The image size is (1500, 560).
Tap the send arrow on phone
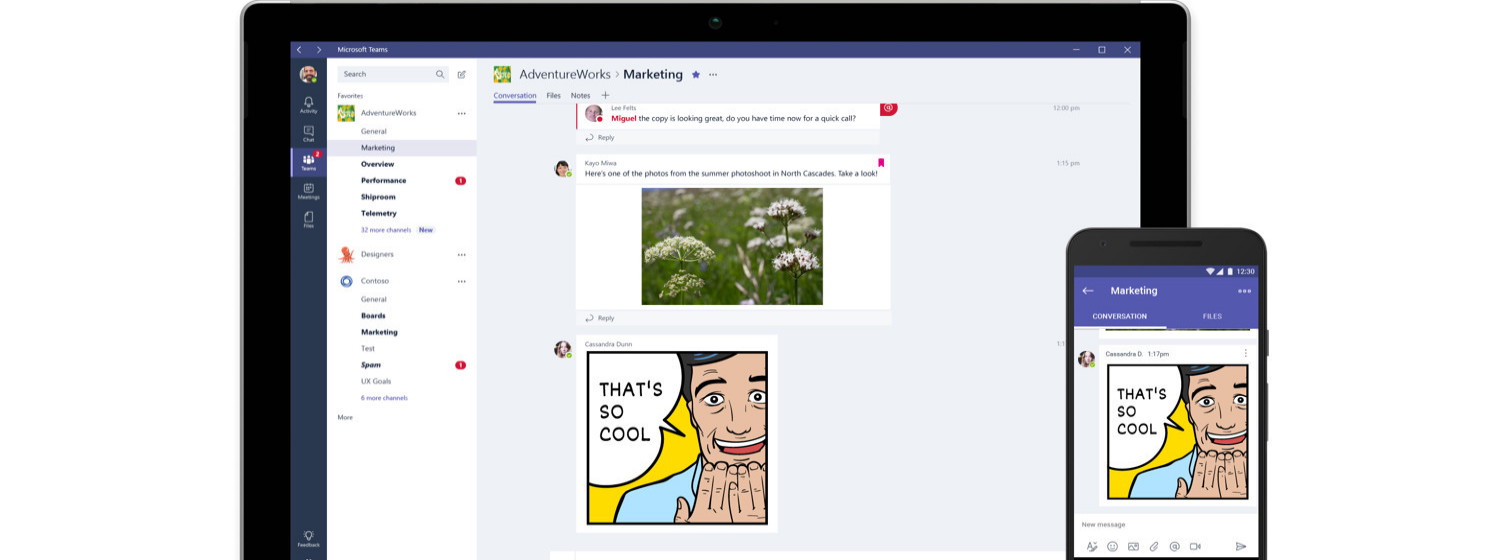[x=1241, y=547]
